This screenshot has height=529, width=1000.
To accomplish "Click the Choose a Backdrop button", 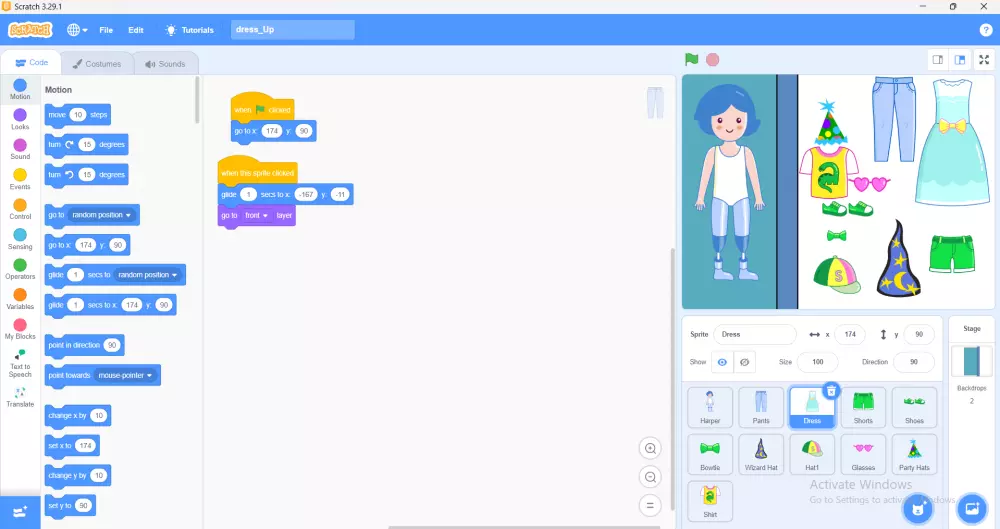I will click(972, 509).
